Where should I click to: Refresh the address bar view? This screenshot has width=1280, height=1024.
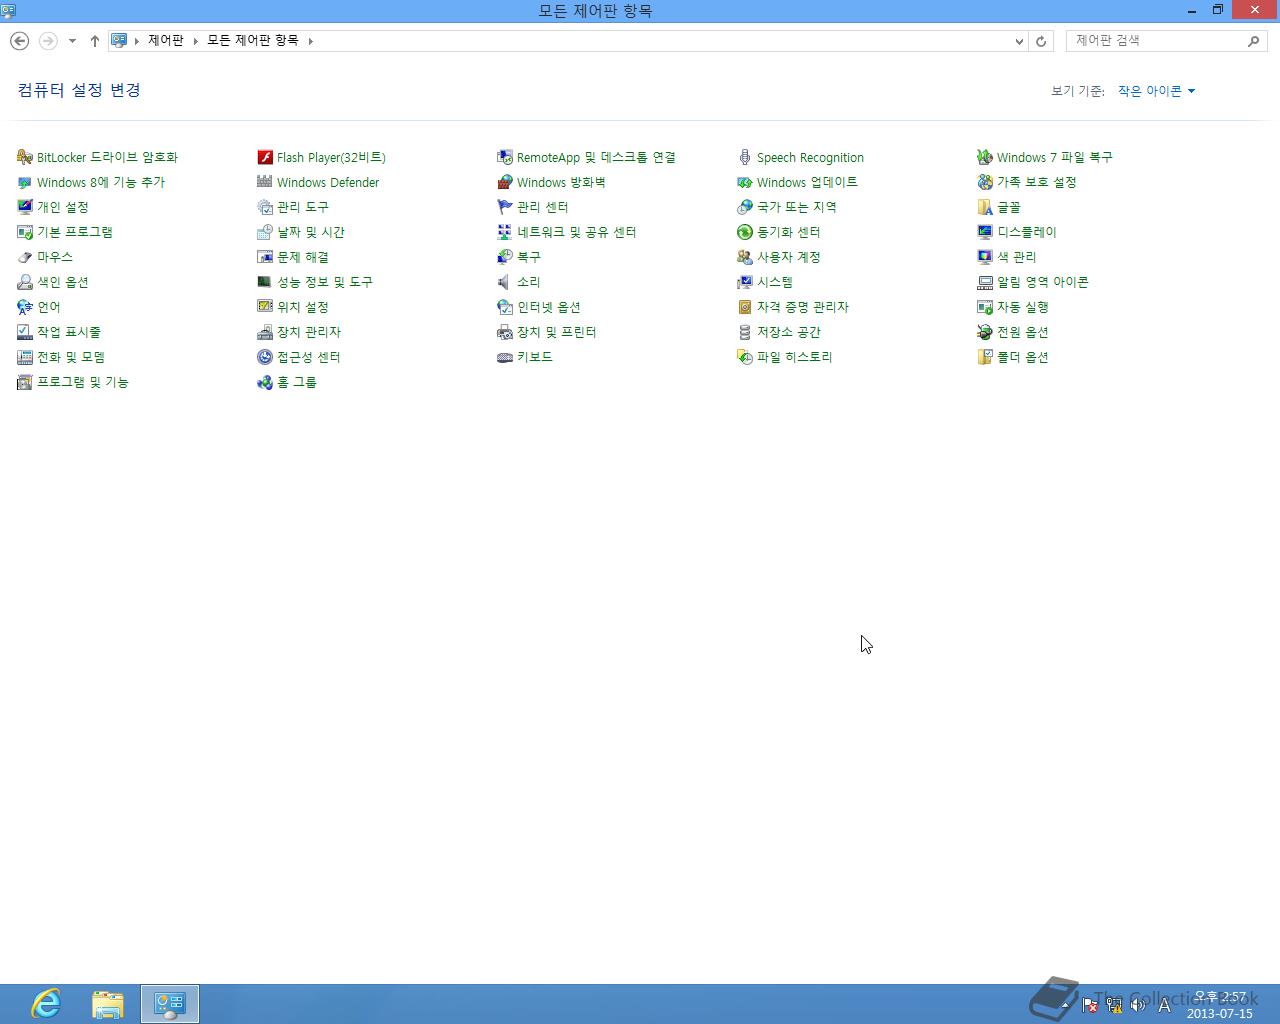[1041, 41]
